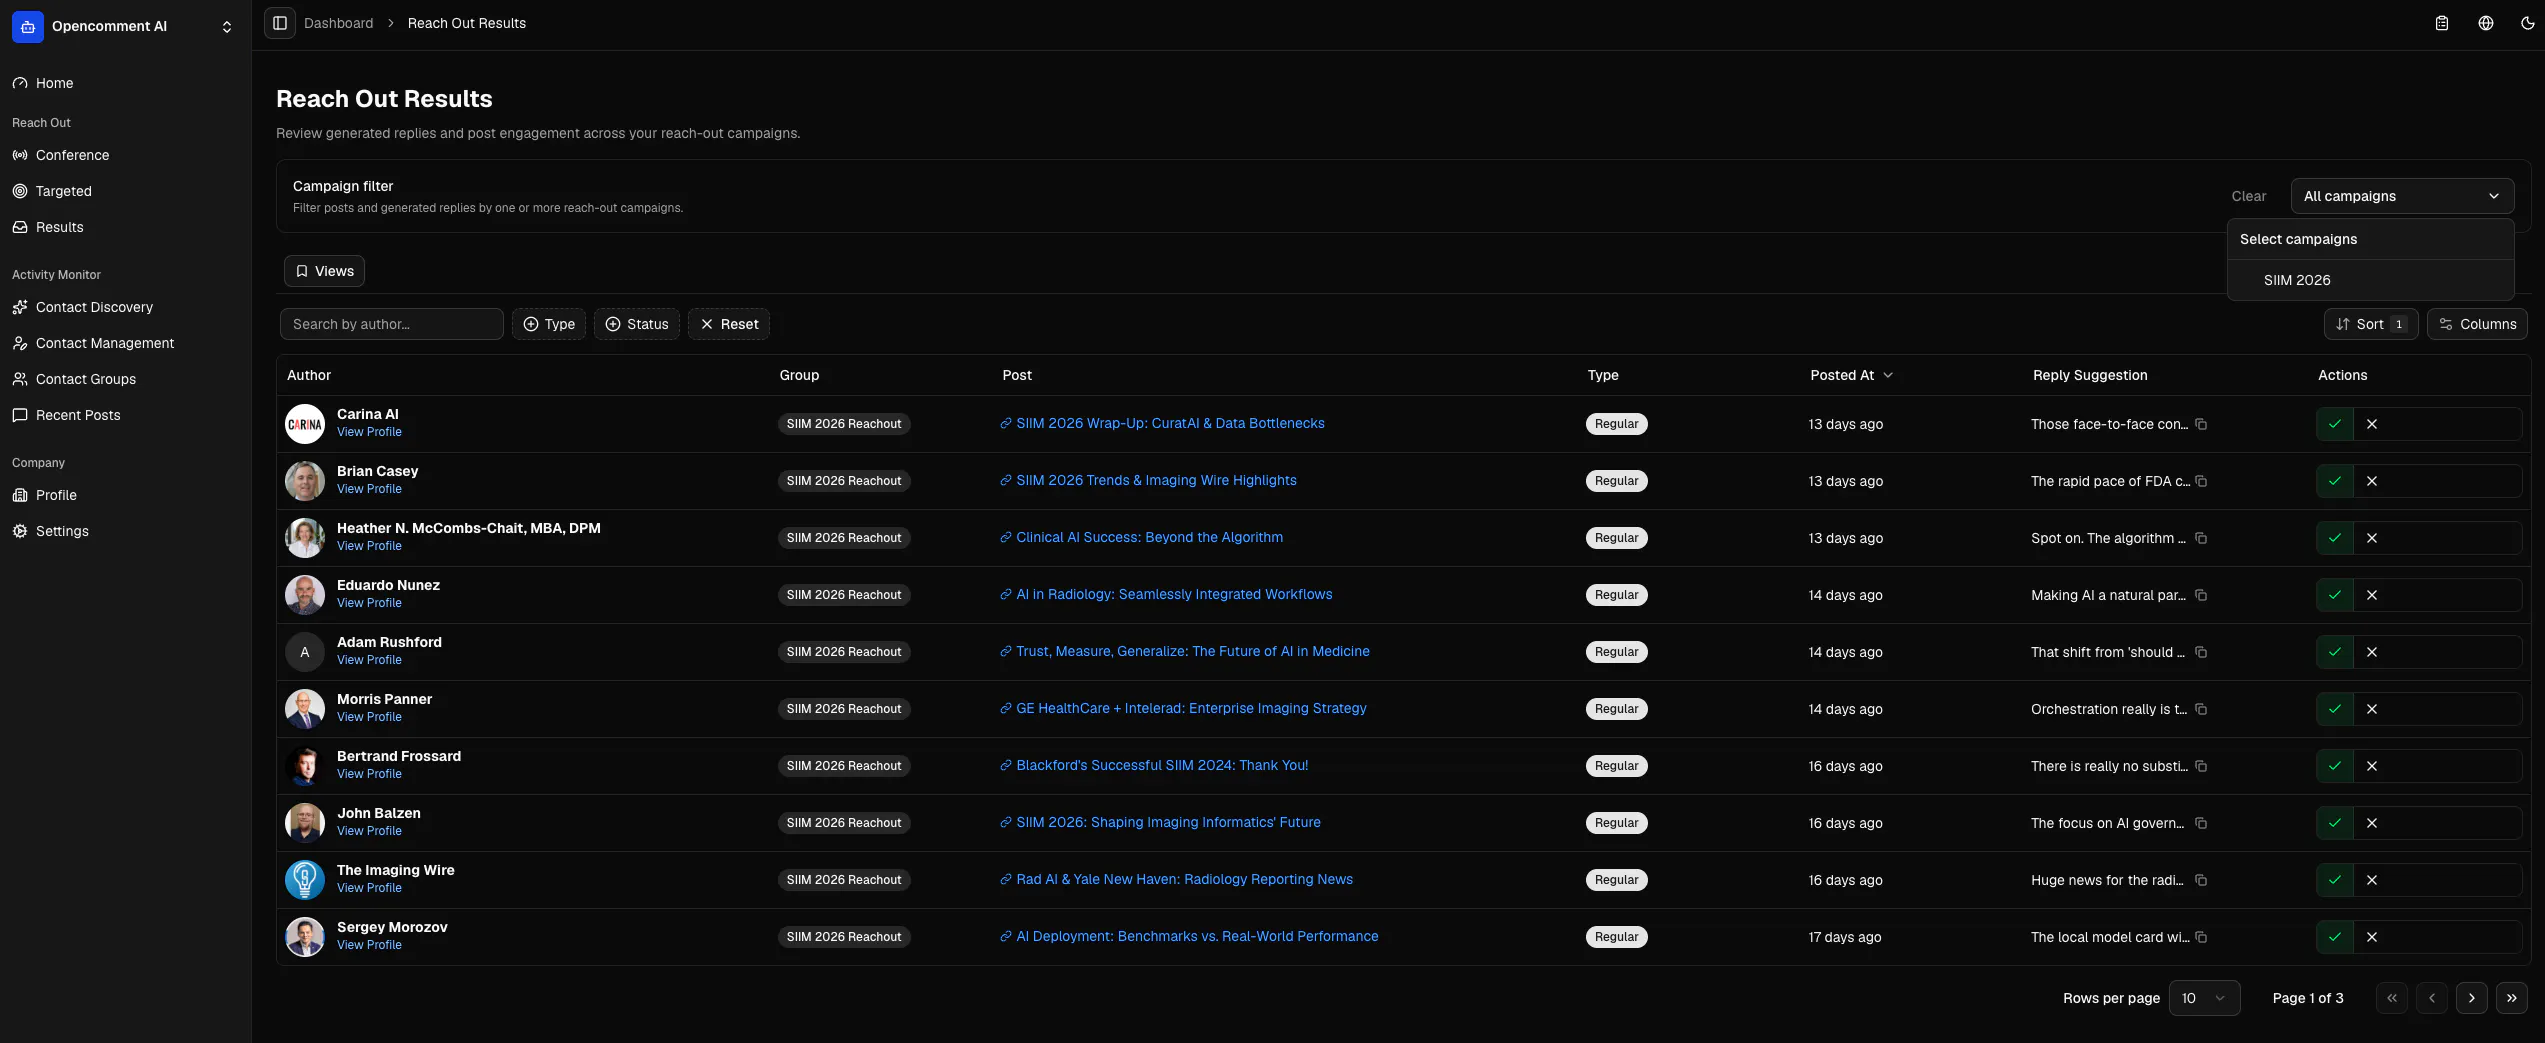The height and width of the screenshot is (1043, 2545).
Task: Approve Adam Rushford reply suggestion
Action: 2335,652
